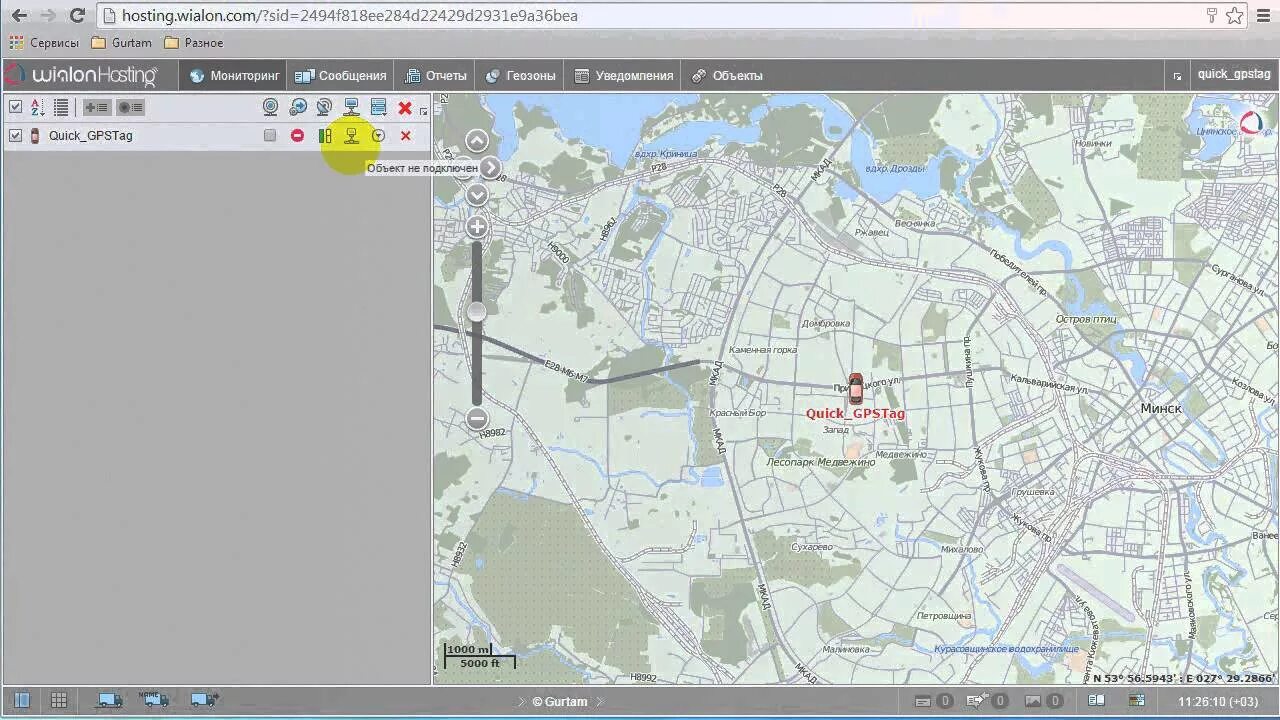This screenshot has width=1280, height=720.
Task: Click the small expand icon beside the username
Action: (x=1177, y=75)
